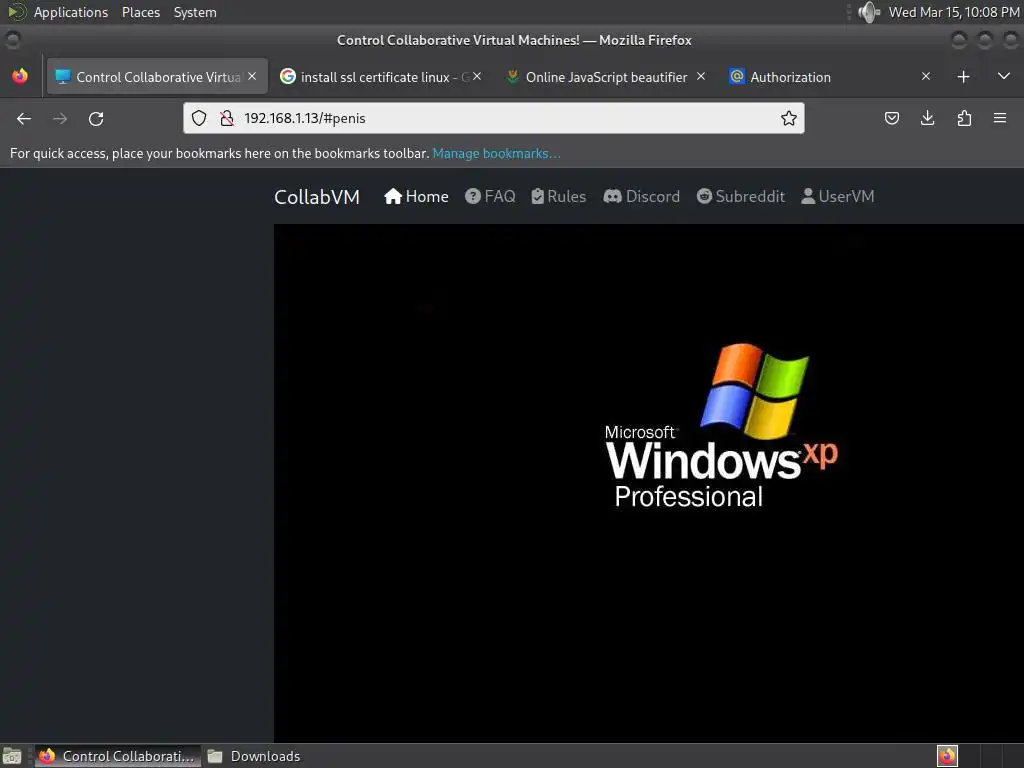Click the Windows XP VM display
This screenshot has height=768, width=1024.
coord(648,483)
